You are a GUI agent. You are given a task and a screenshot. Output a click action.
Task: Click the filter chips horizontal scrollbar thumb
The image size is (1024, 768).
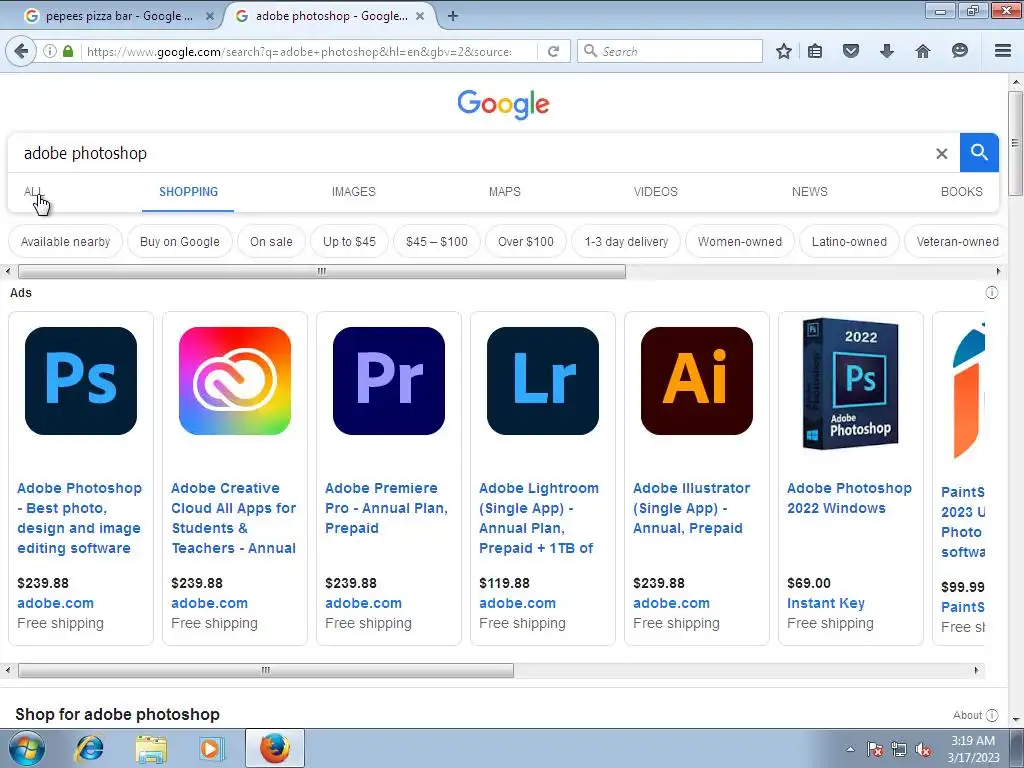(321, 271)
